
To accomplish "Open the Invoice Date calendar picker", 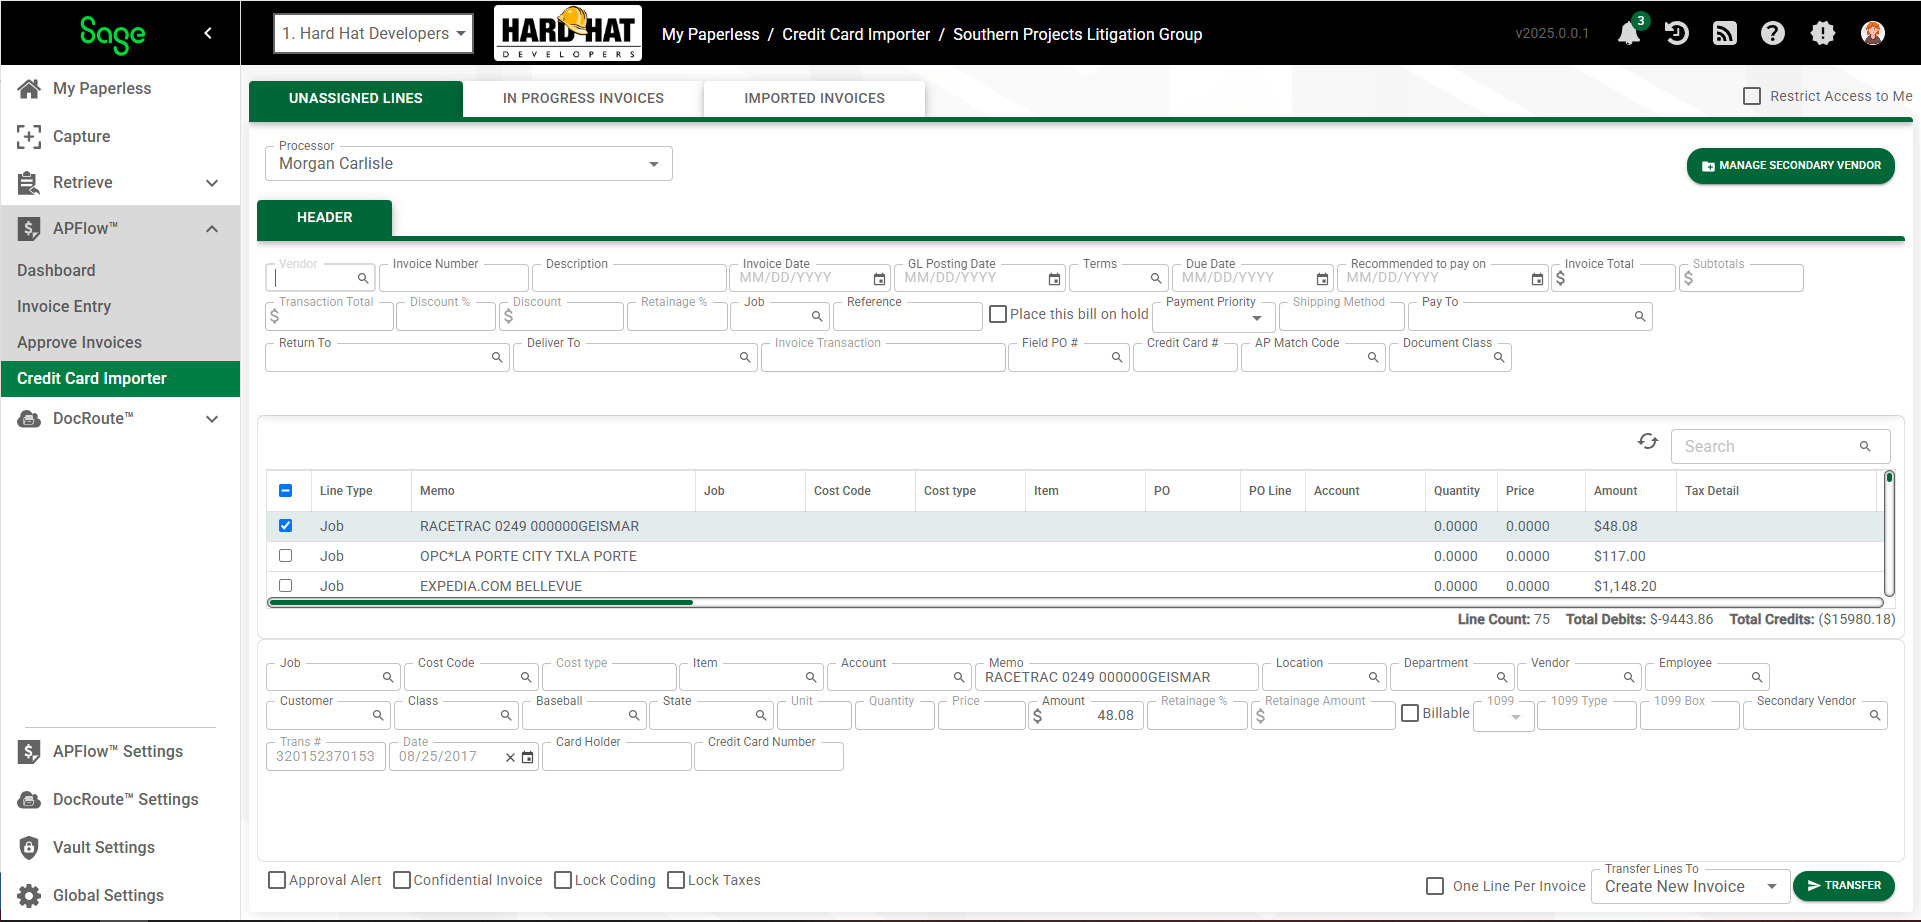I will [x=879, y=279].
